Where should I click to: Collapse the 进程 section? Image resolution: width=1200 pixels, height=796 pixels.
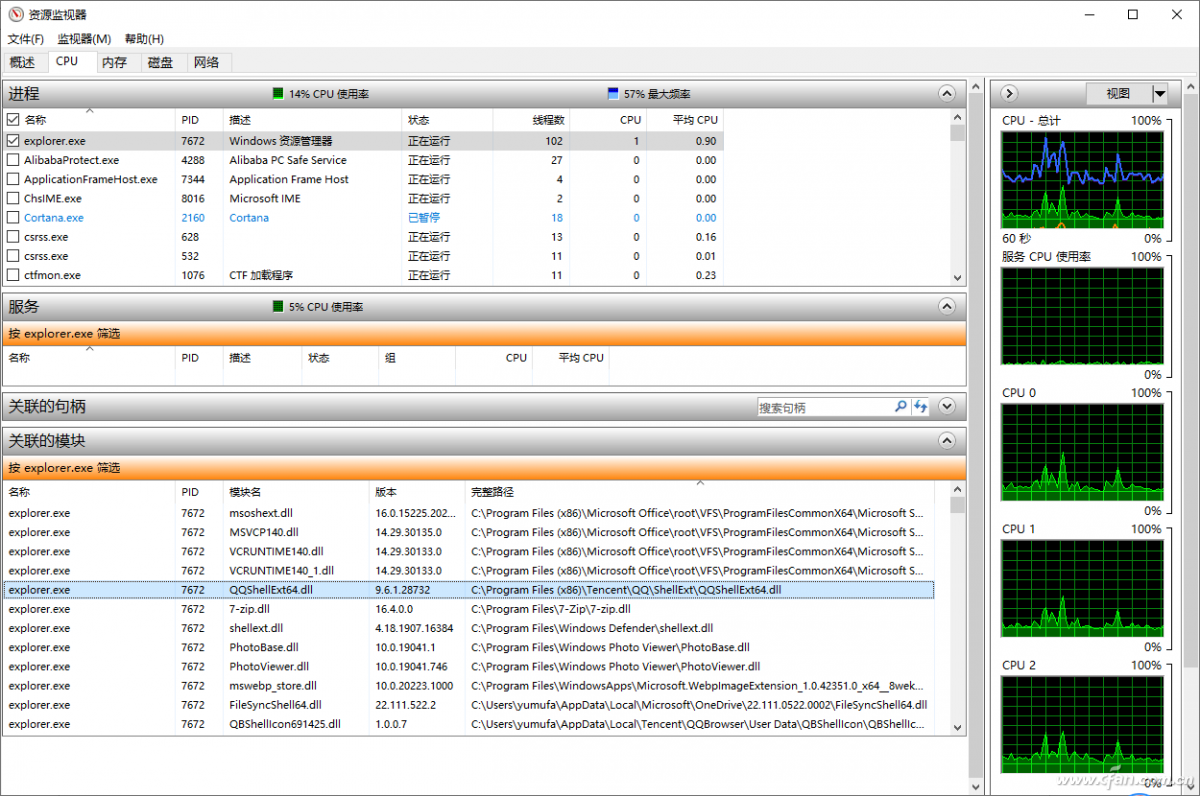pos(947,93)
